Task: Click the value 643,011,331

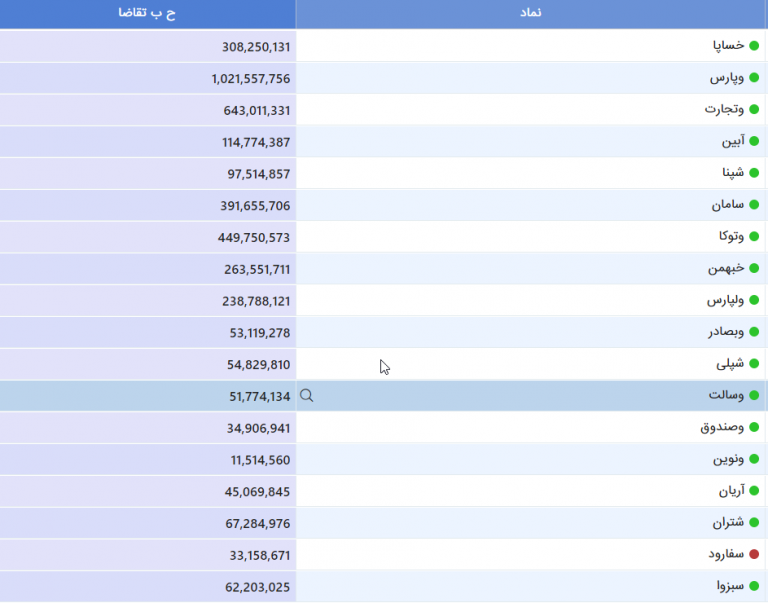Action: click(x=257, y=111)
